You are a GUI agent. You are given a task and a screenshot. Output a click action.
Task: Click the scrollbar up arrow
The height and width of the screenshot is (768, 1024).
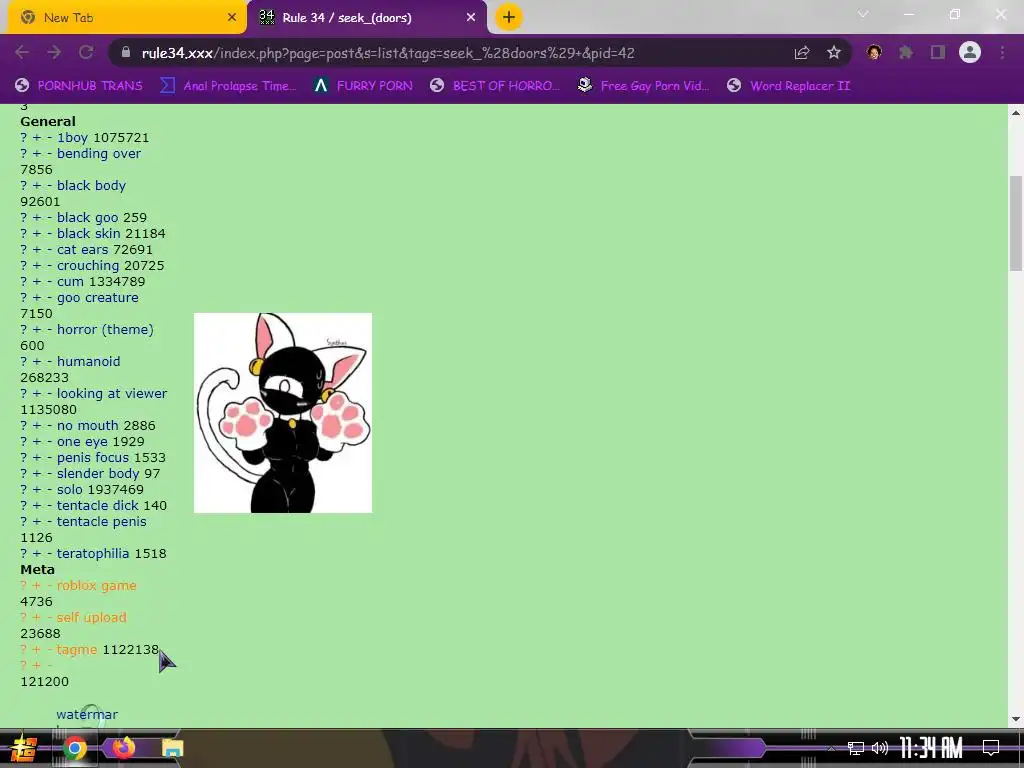1016,113
